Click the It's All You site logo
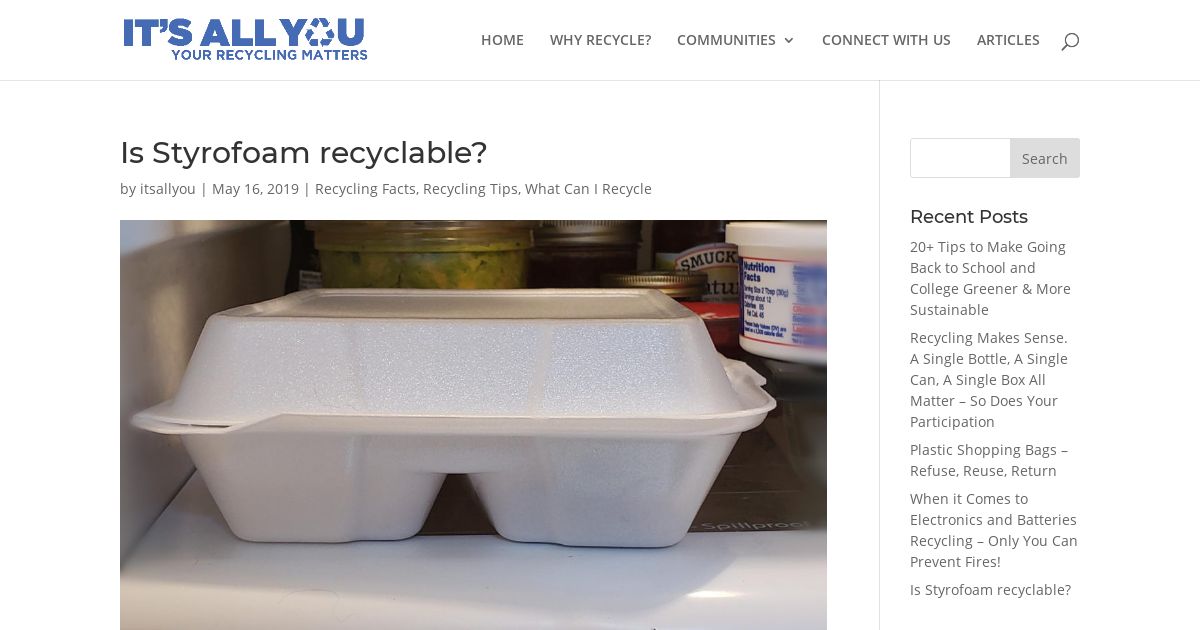The image size is (1200, 630). 245,40
